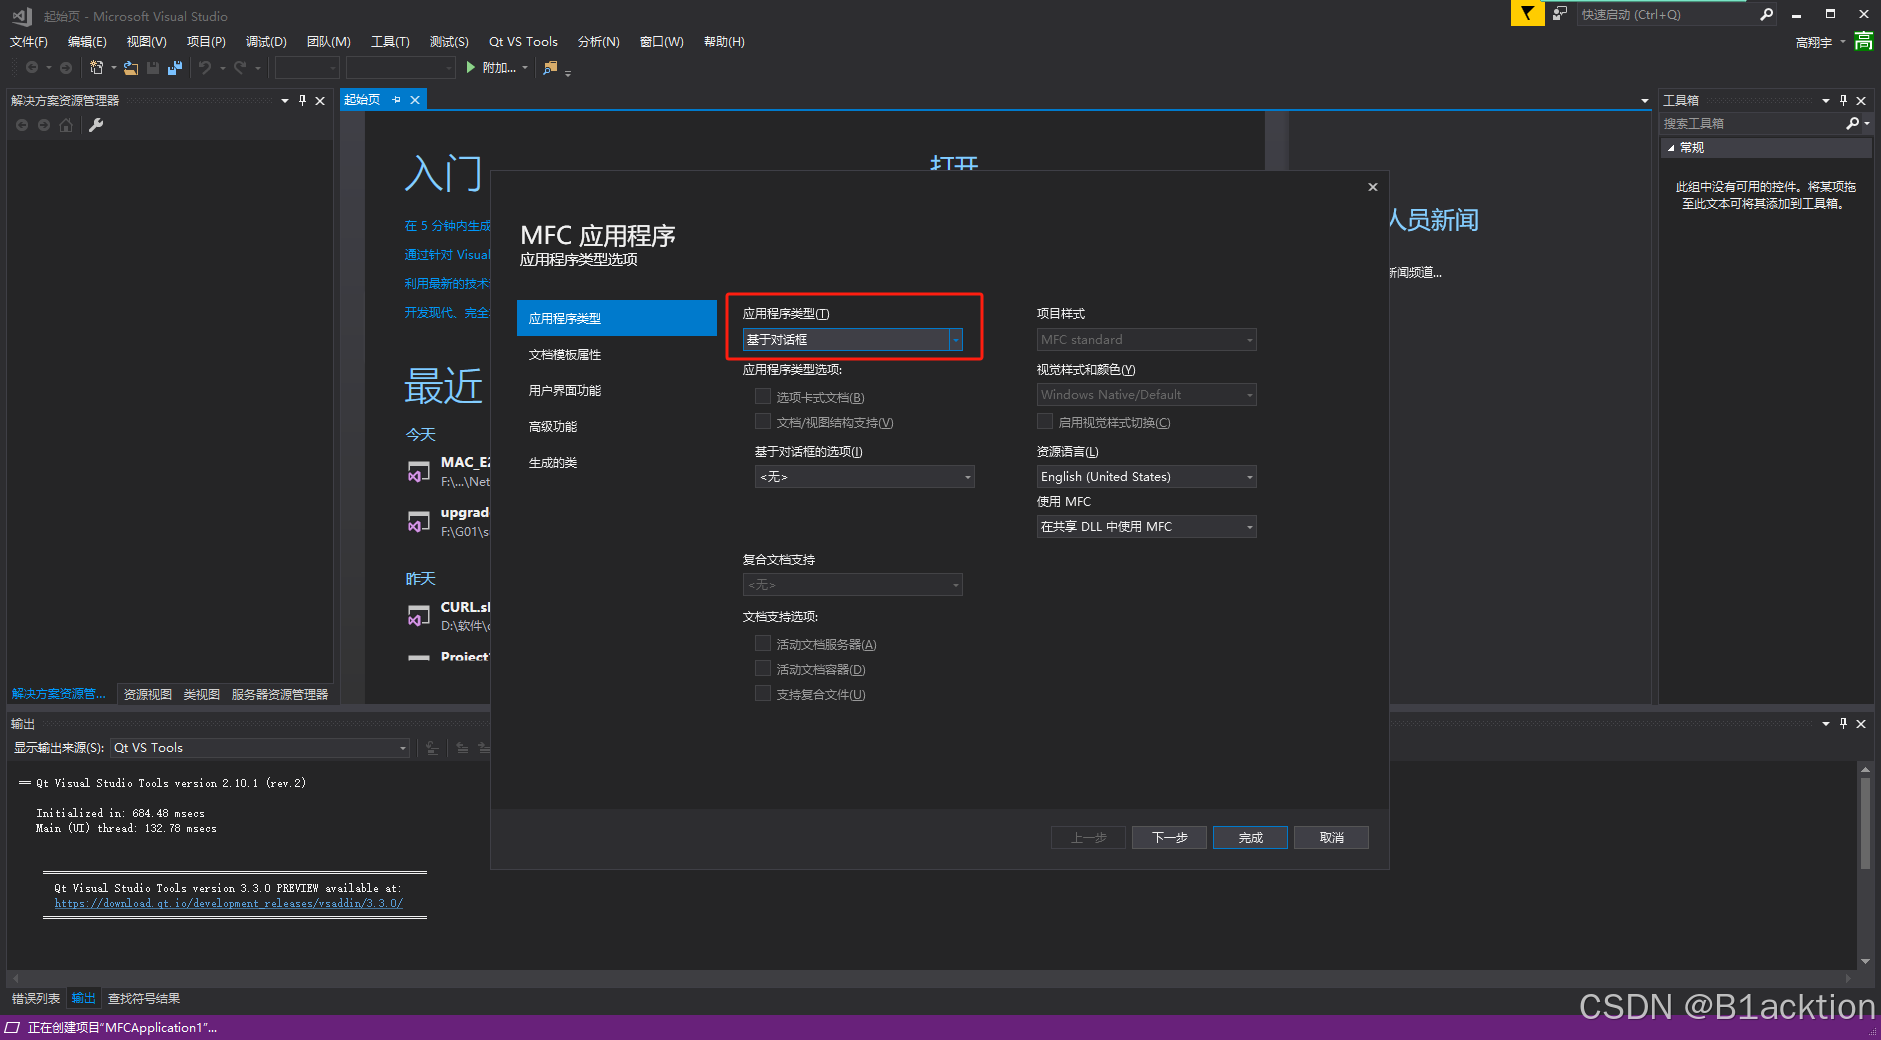Expand the Attach button dropdown arrow
Screen dimensions: 1881x1040
525,68
